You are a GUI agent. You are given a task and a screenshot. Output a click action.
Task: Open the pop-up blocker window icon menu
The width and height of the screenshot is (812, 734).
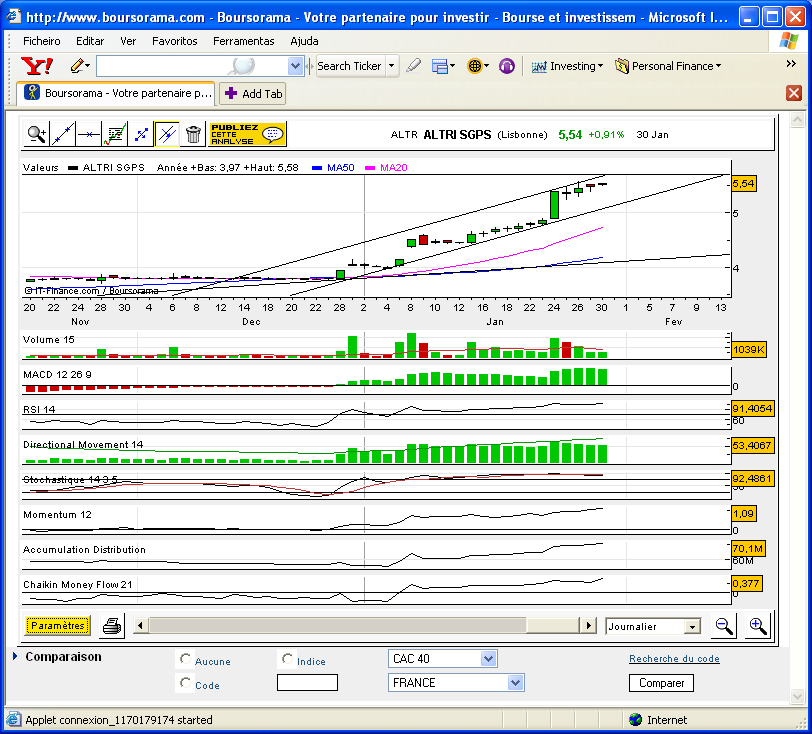pyautogui.click(x=443, y=66)
